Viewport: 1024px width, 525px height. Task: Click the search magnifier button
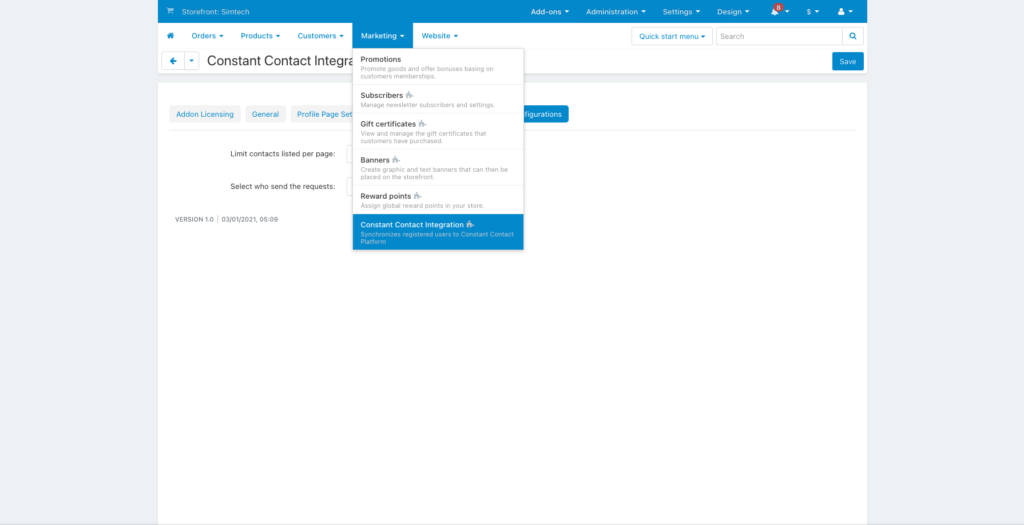point(853,36)
